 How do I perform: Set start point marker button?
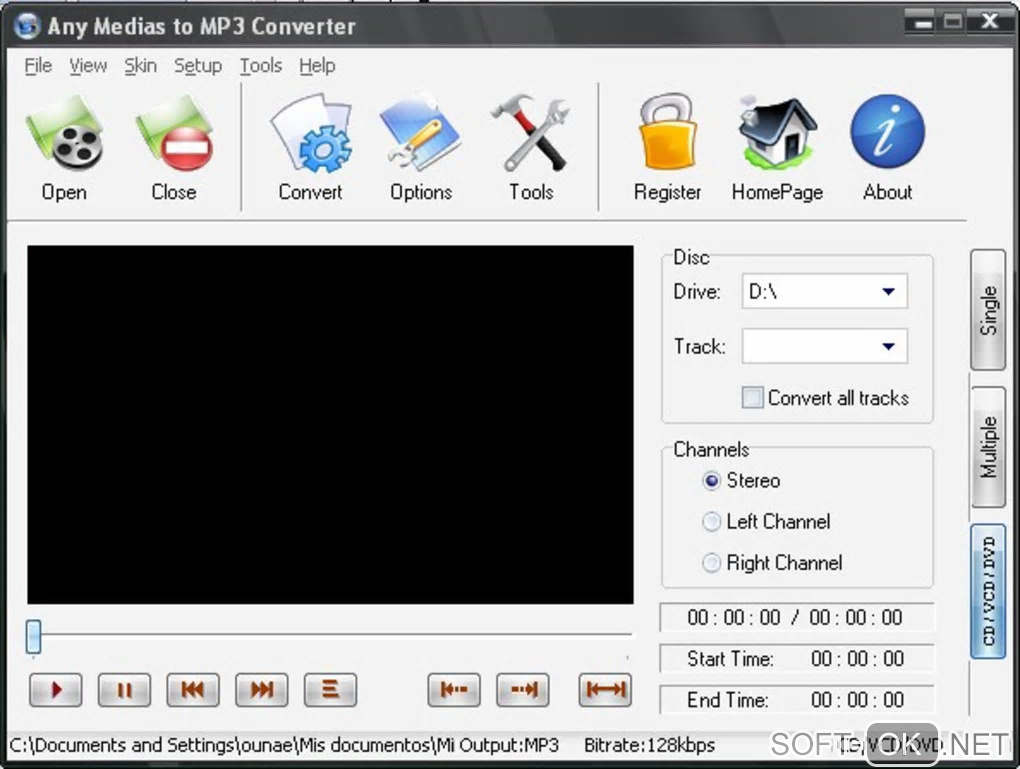tap(454, 690)
